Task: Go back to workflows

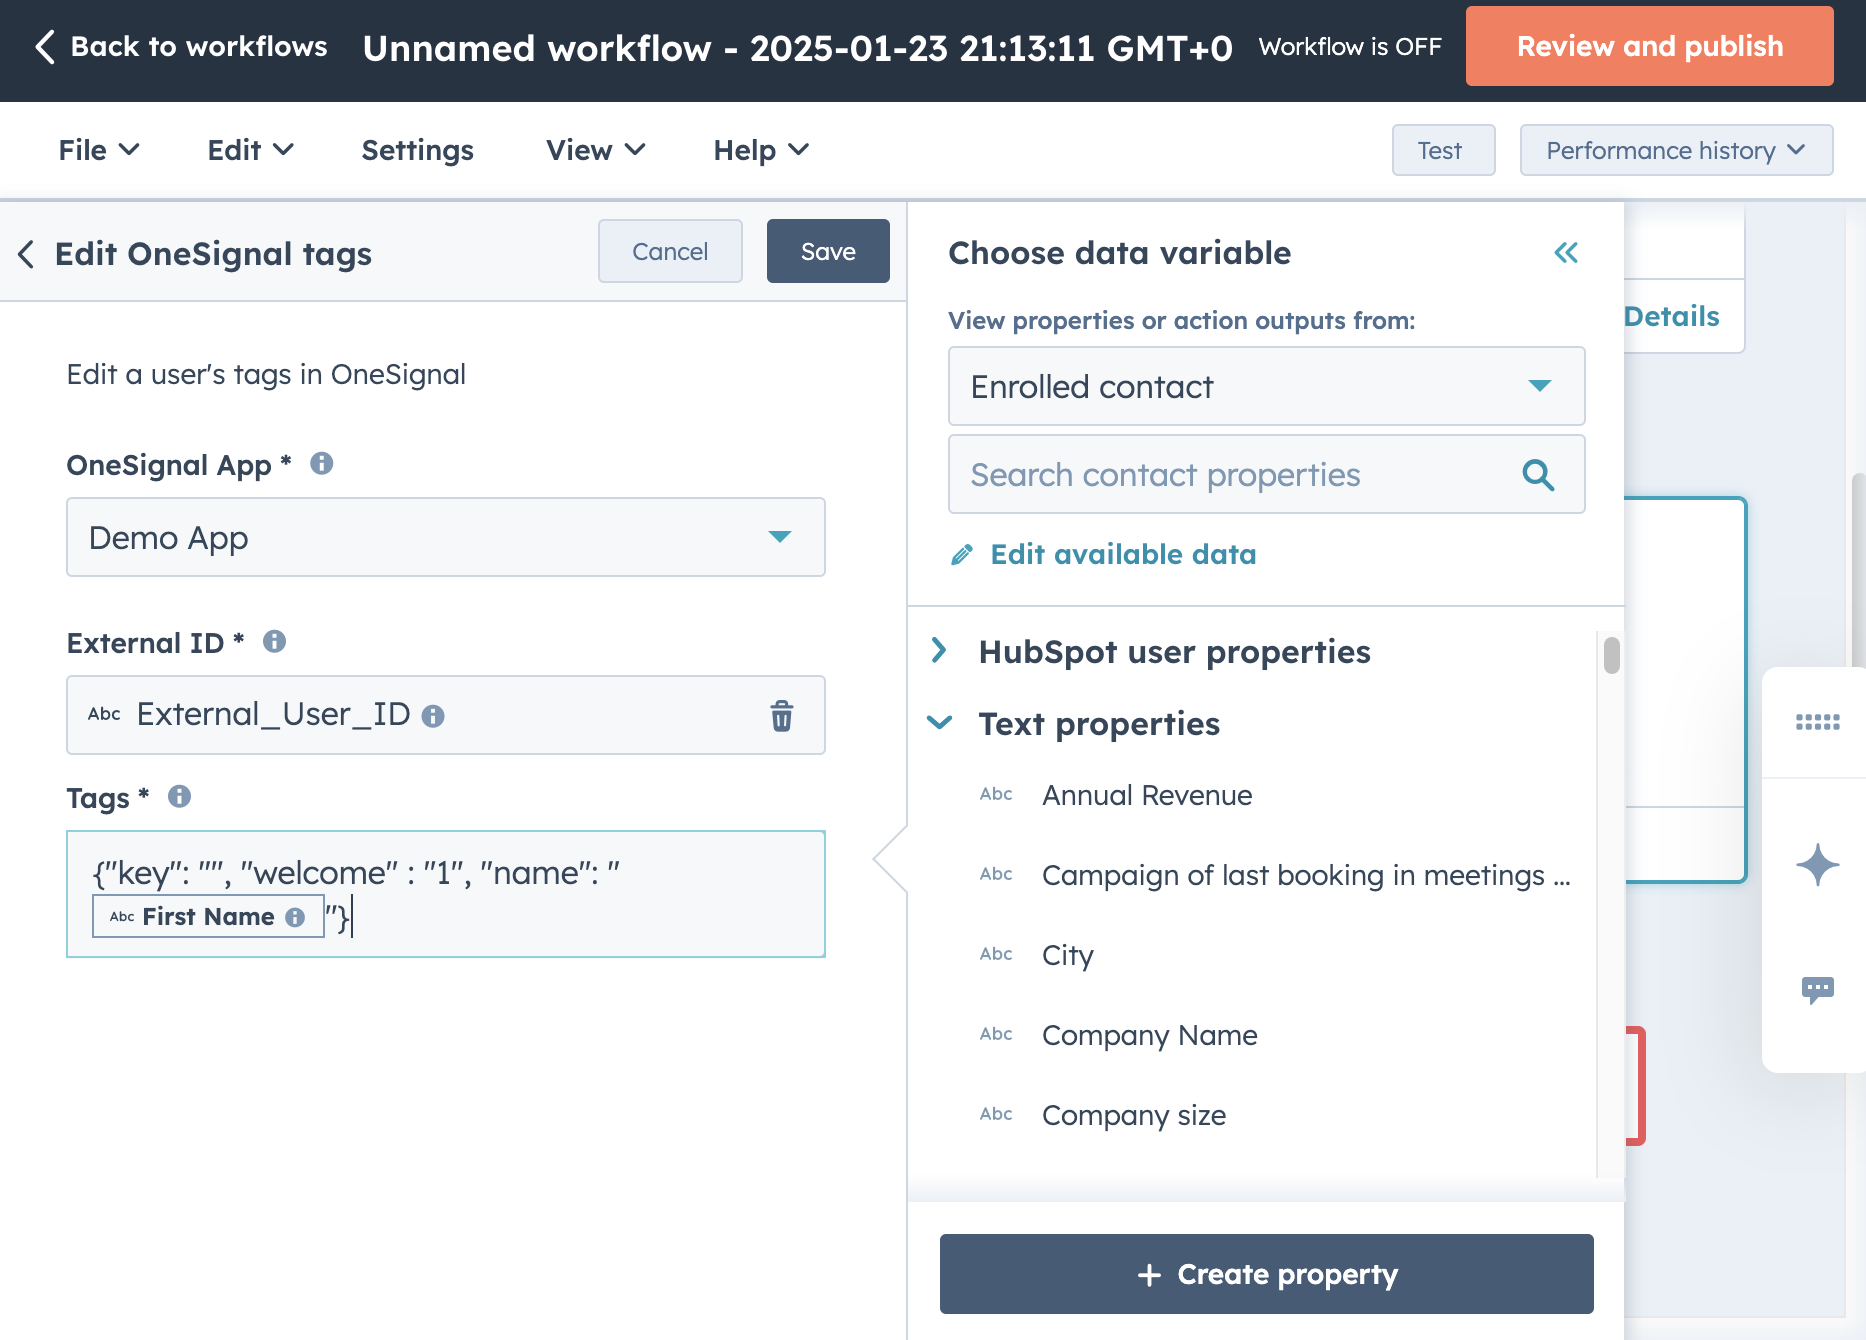Action: point(181,47)
